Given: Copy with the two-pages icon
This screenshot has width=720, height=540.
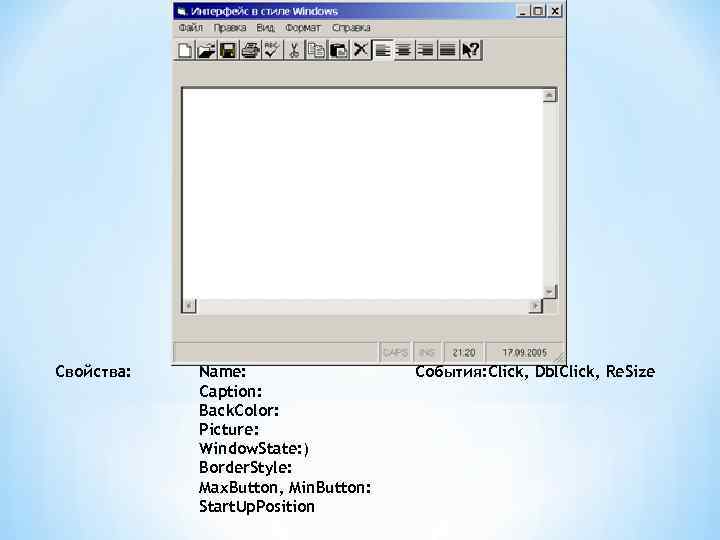Looking at the screenshot, I should pos(316,50).
